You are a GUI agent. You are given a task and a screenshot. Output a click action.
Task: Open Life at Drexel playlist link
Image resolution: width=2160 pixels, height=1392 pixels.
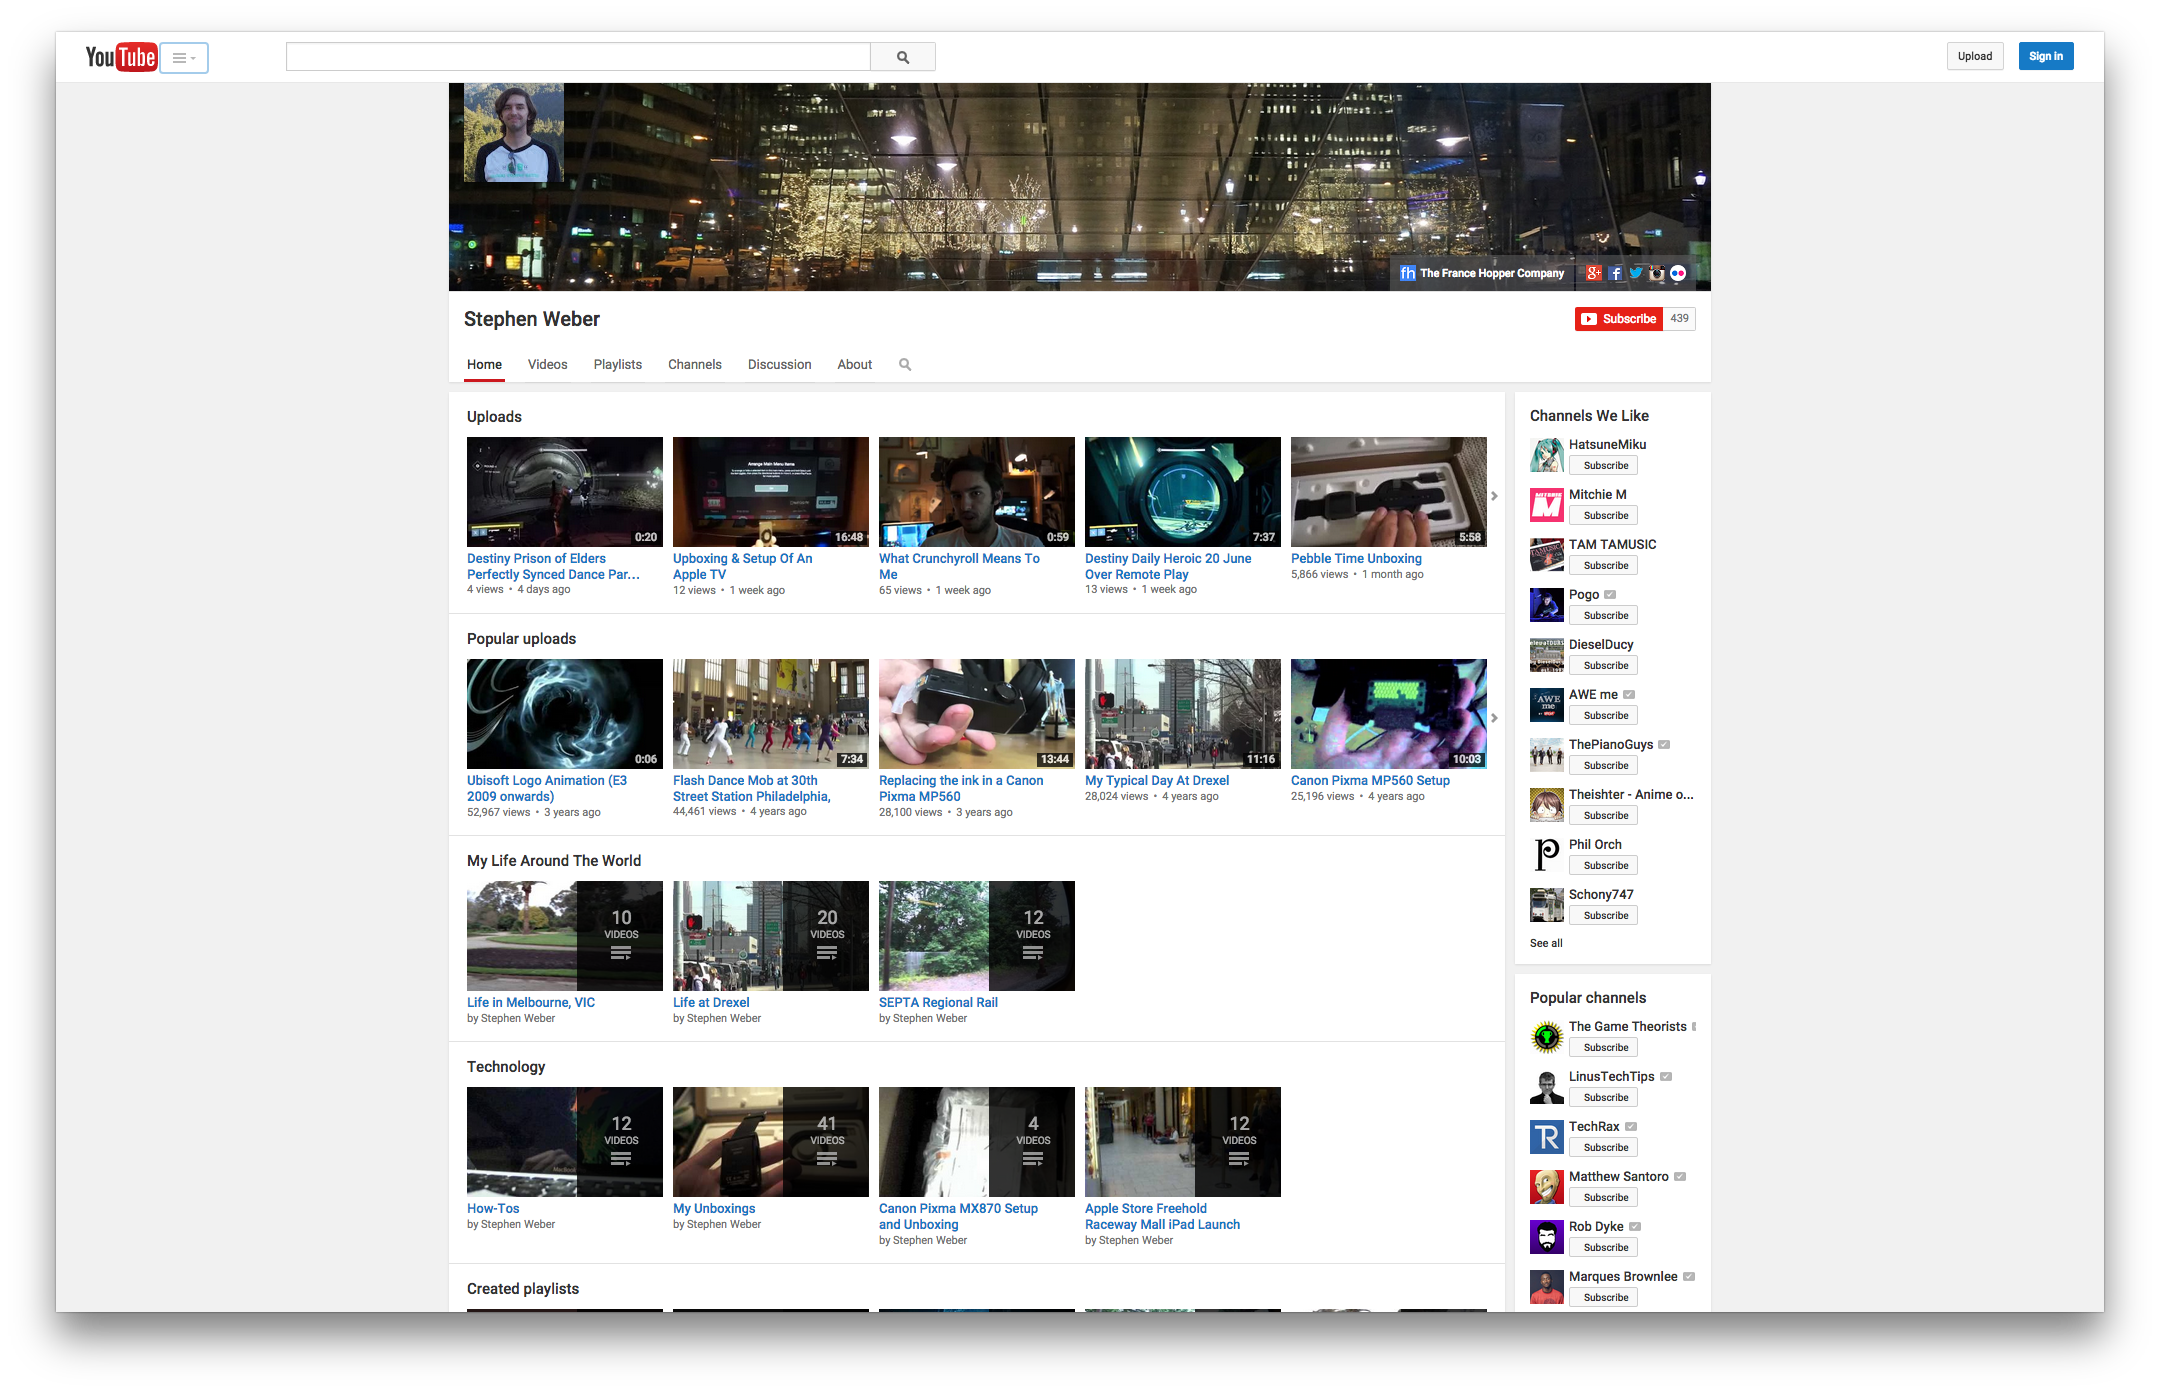click(x=711, y=1003)
